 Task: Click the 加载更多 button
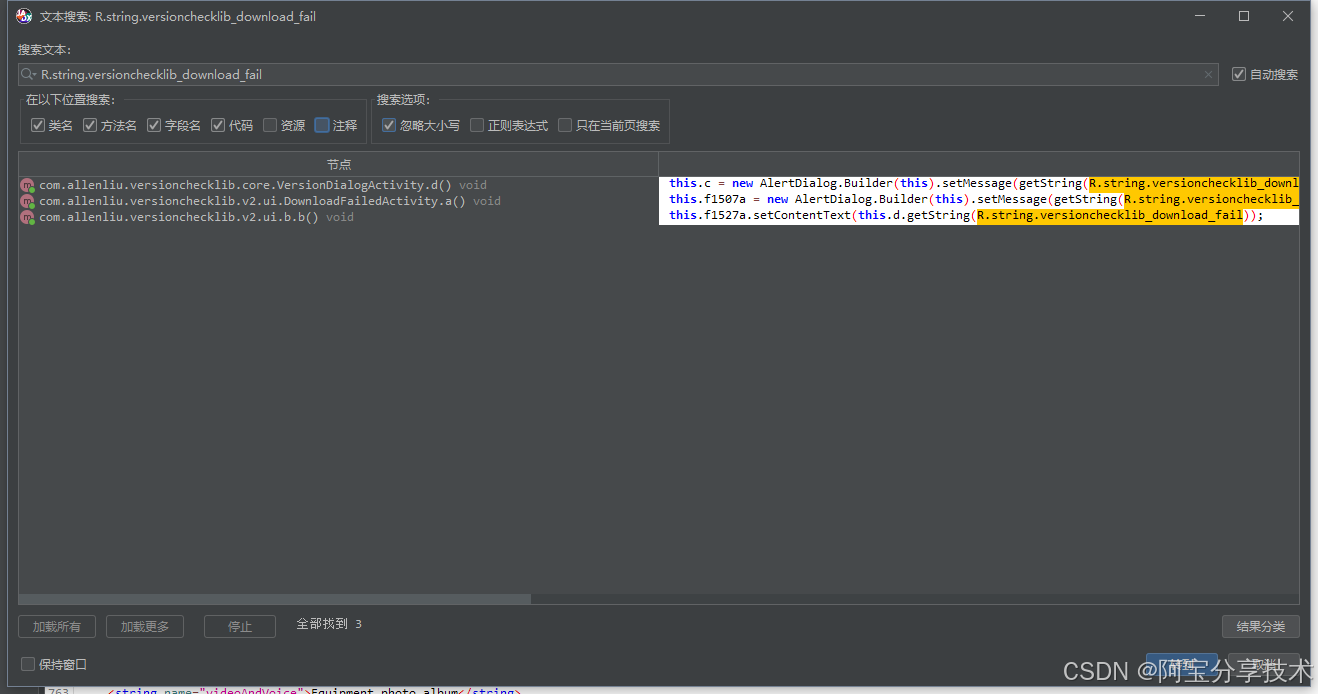(145, 626)
